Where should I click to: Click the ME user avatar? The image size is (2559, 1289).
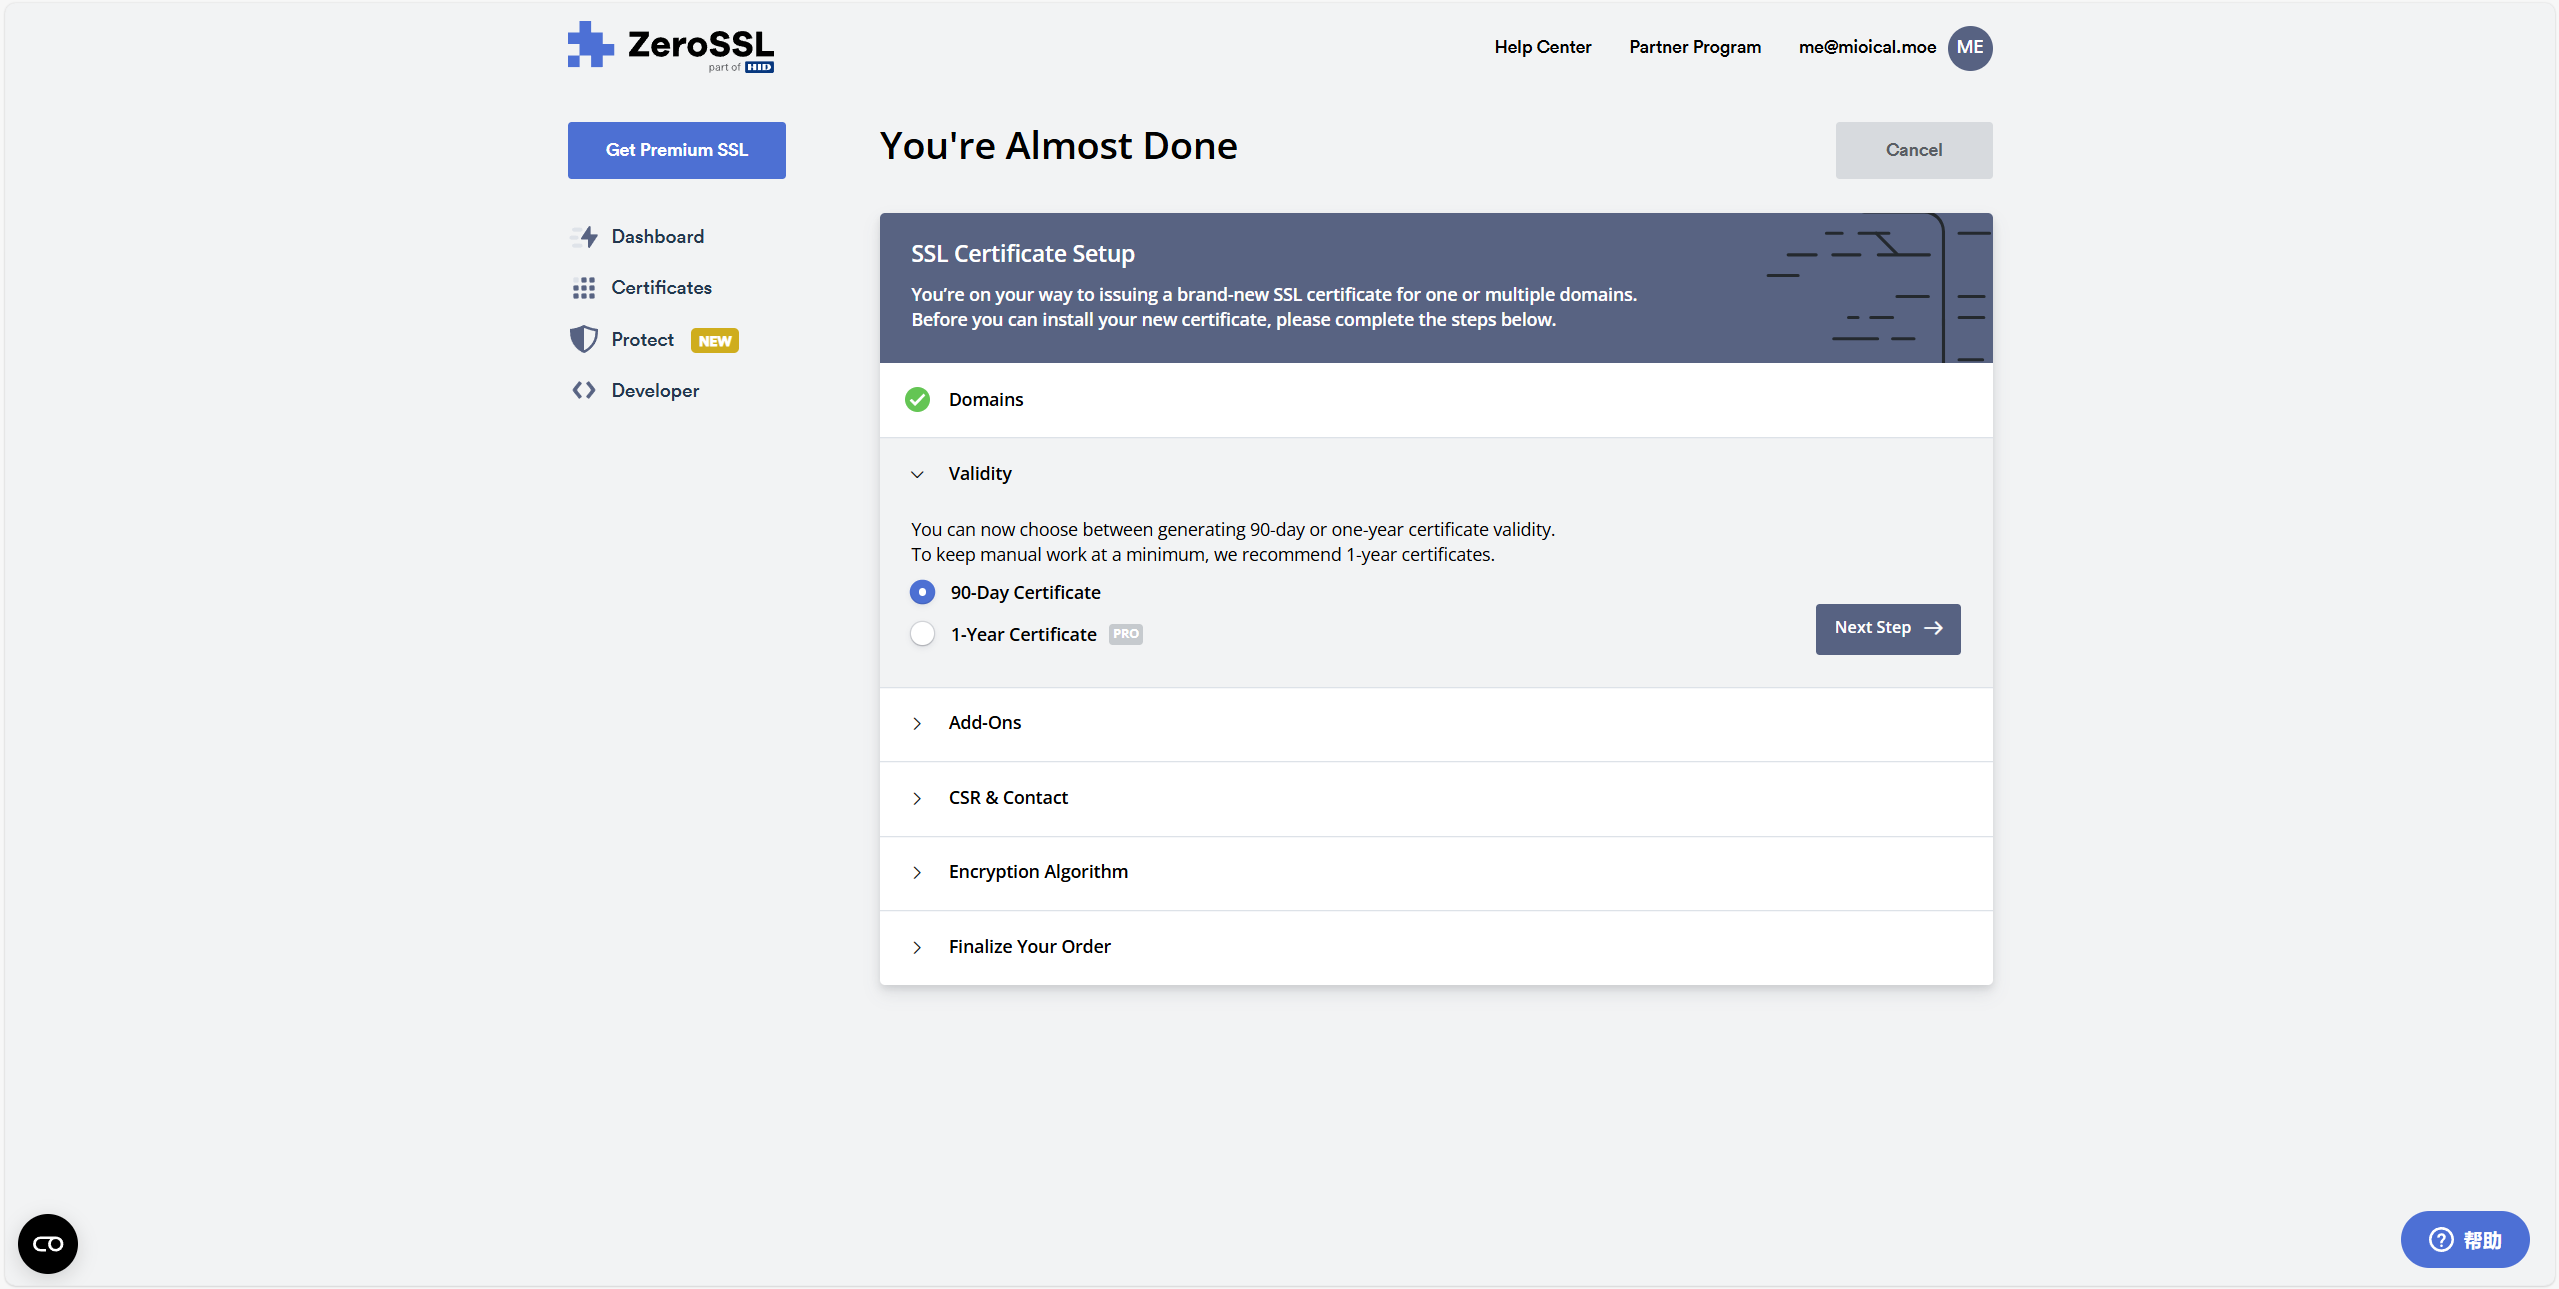click(x=1969, y=48)
